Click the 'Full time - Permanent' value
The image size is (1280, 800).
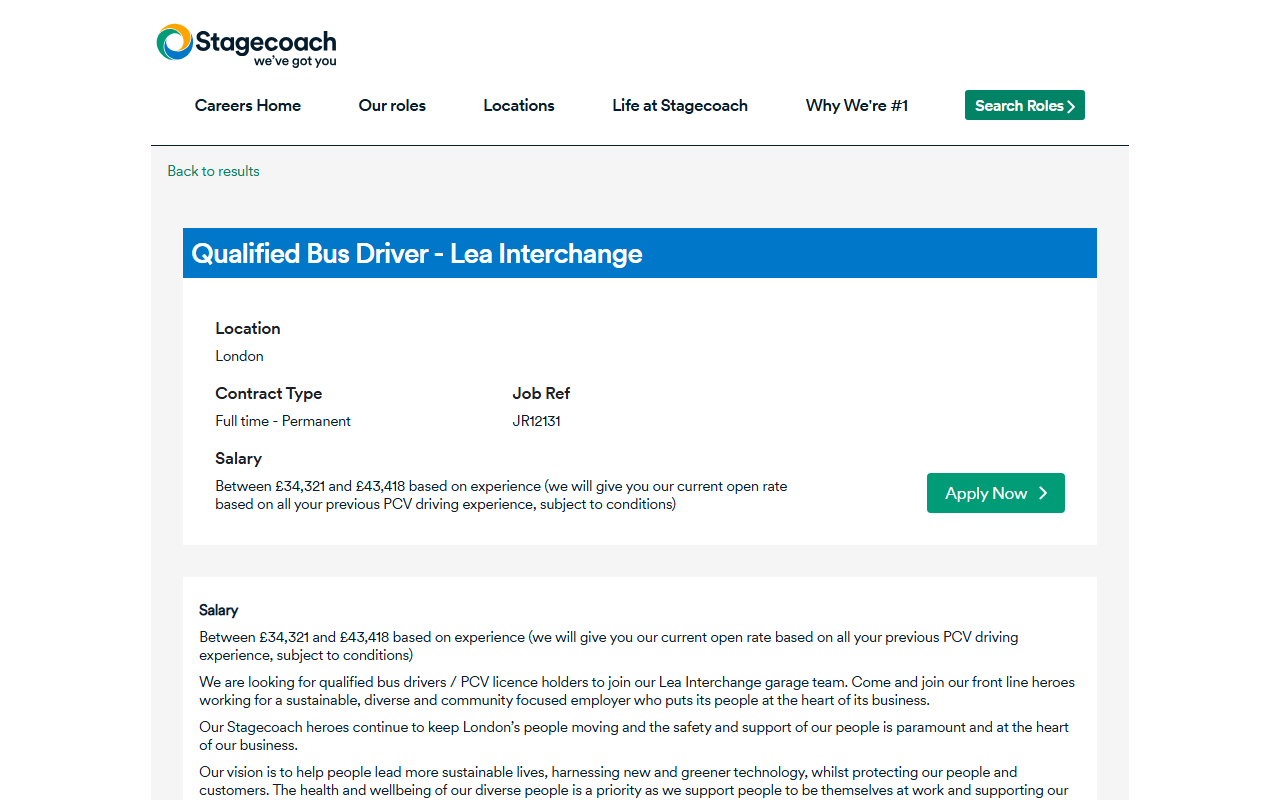point(283,421)
